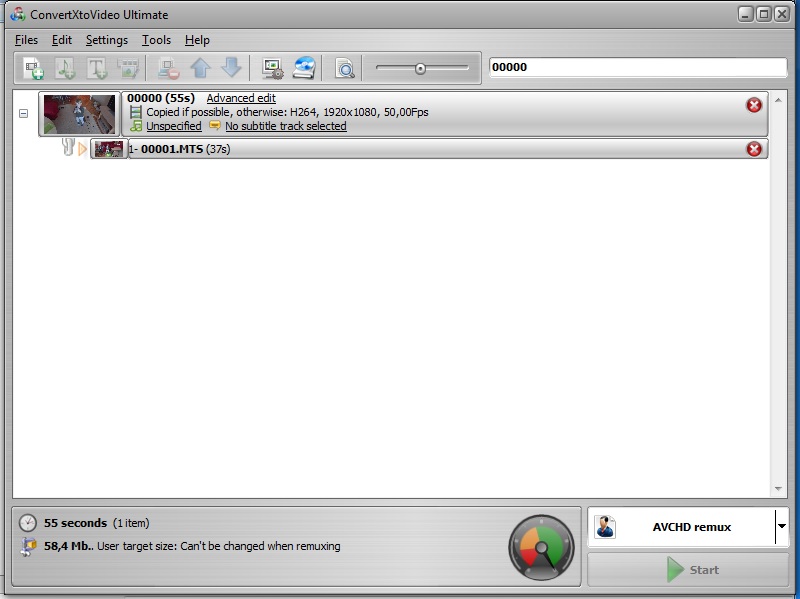The height and width of the screenshot is (599, 800).
Task: Click the 00000 title video thumbnail
Action: 79,114
